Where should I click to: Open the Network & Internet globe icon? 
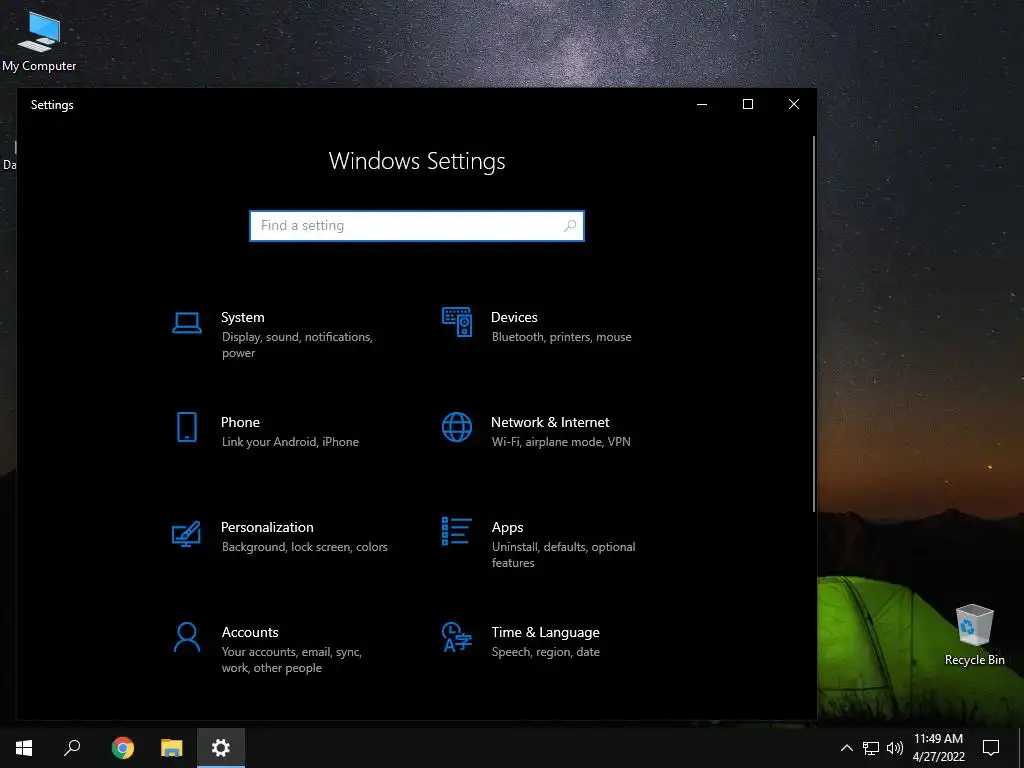coord(456,427)
